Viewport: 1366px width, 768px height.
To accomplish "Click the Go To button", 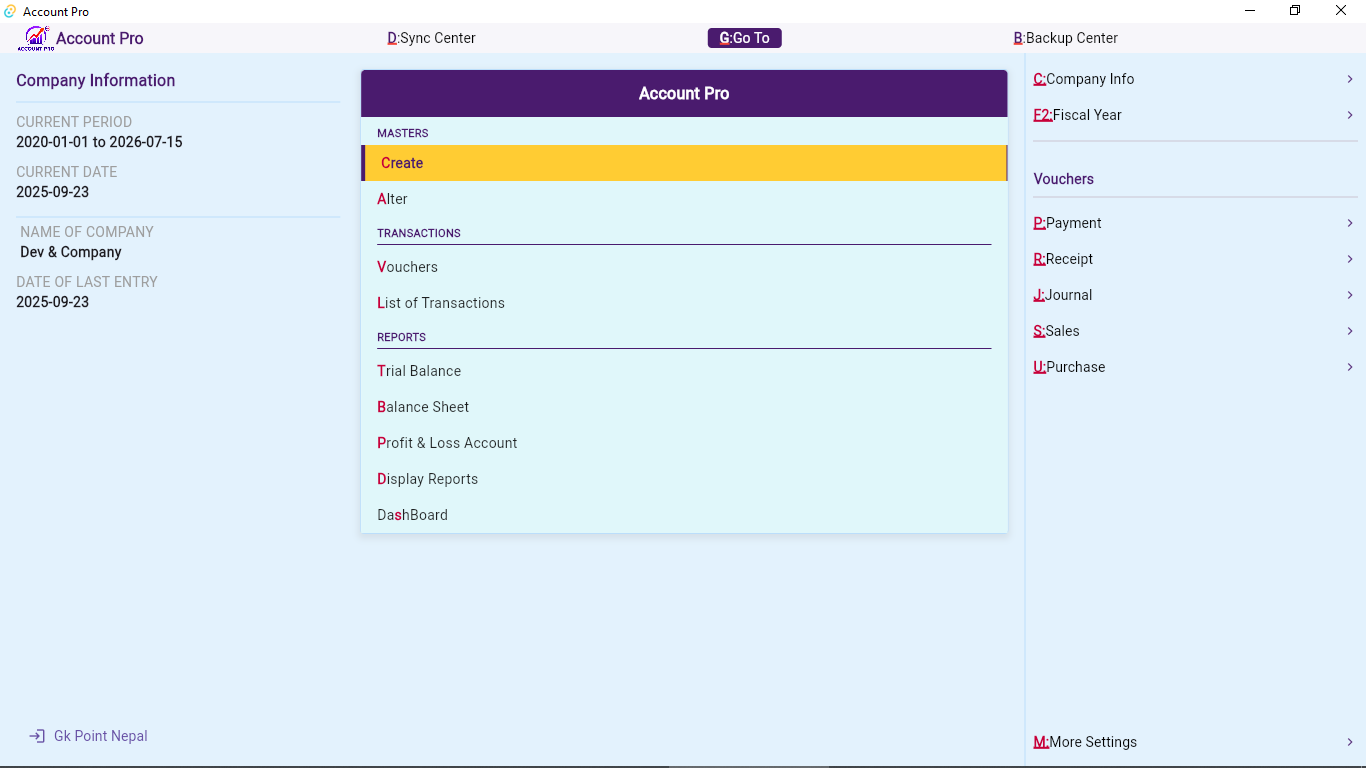I will tap(745, 38).
